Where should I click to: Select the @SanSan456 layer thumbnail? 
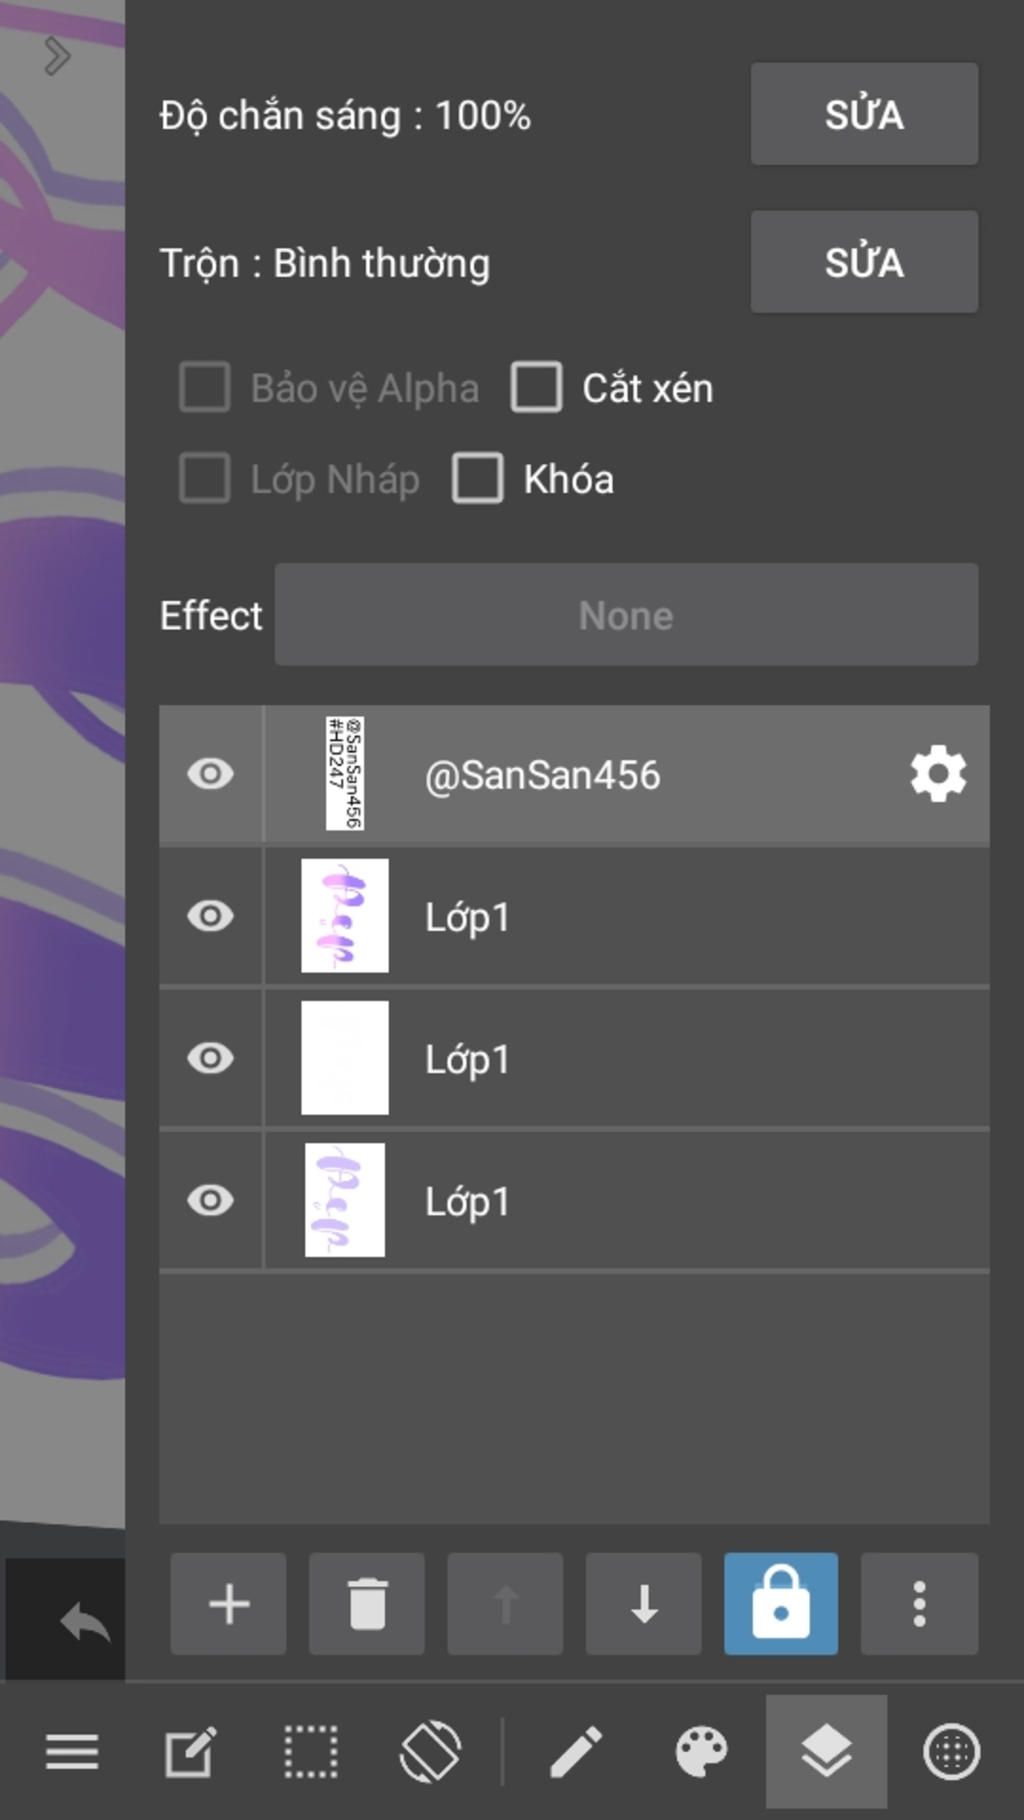point(345,774)
